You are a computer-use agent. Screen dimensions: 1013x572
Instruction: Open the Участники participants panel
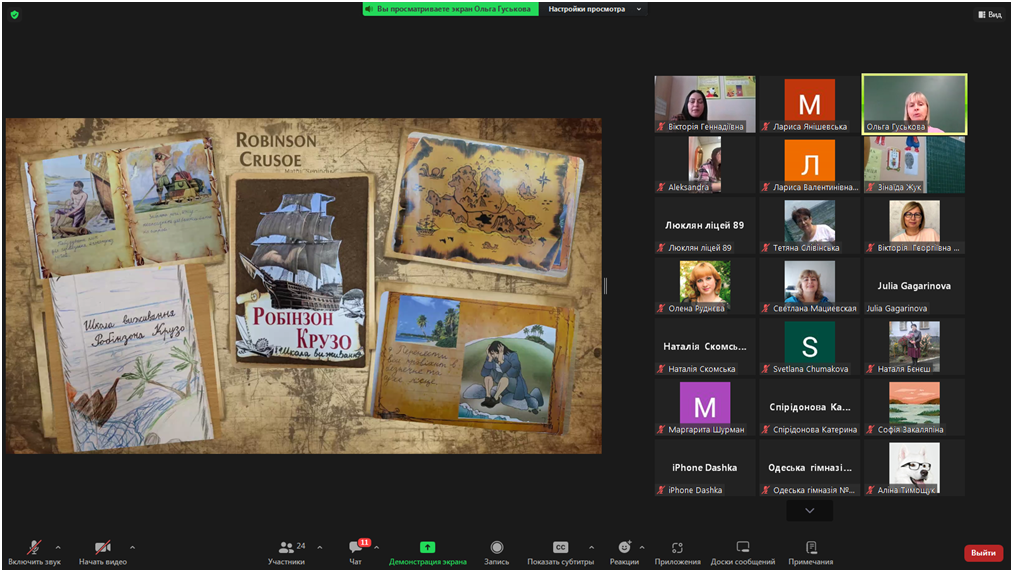click(287, 548)
